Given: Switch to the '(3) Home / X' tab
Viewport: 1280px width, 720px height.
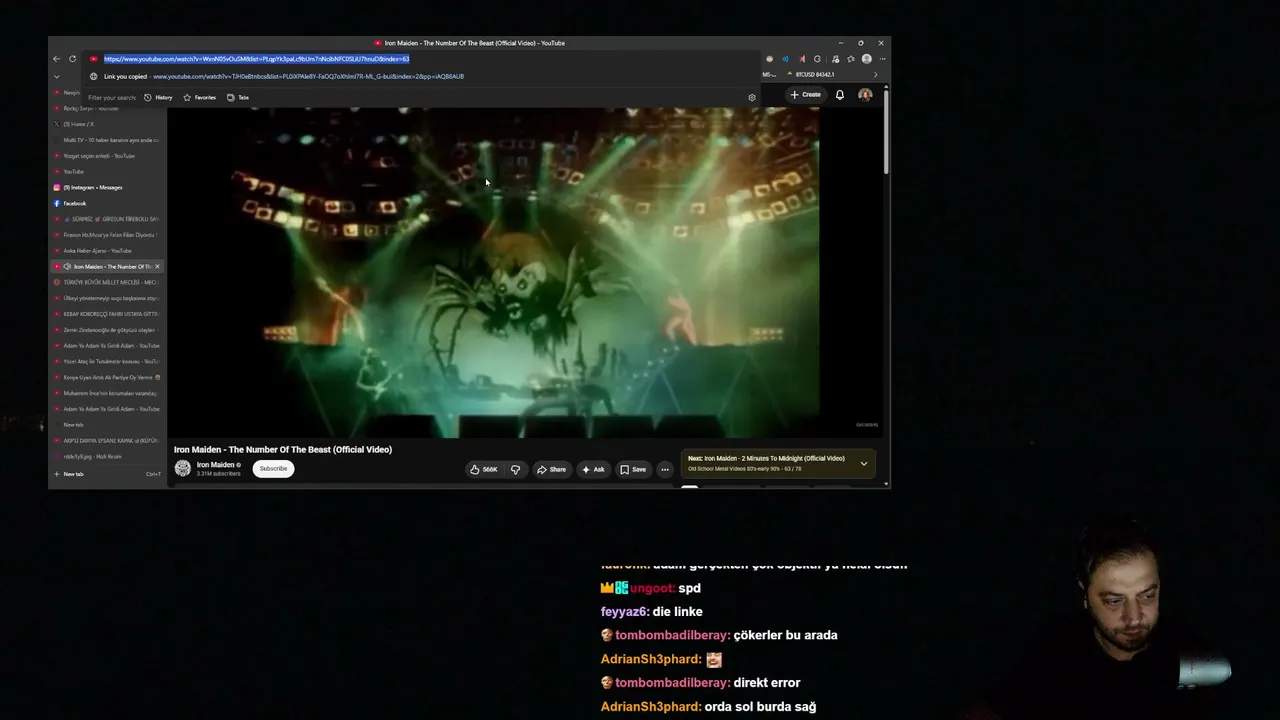Looking at the screenshot, I should [106, 124].
